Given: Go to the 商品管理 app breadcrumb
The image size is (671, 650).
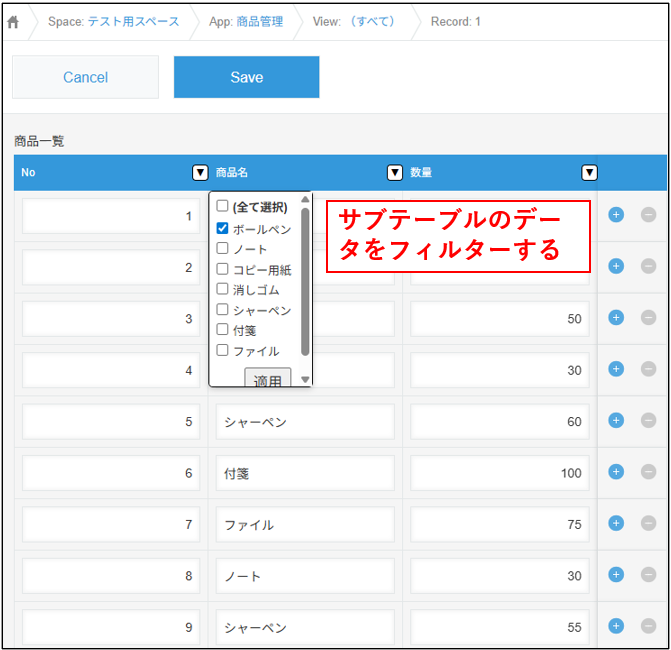Looking at the screenshot, I should point(259,22).
